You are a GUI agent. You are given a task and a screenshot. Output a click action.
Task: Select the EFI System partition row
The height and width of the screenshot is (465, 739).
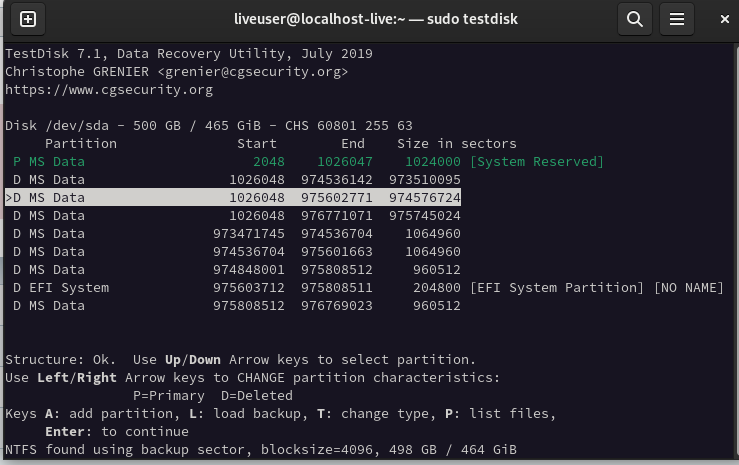pyautogui.click(x=364, y=287)
